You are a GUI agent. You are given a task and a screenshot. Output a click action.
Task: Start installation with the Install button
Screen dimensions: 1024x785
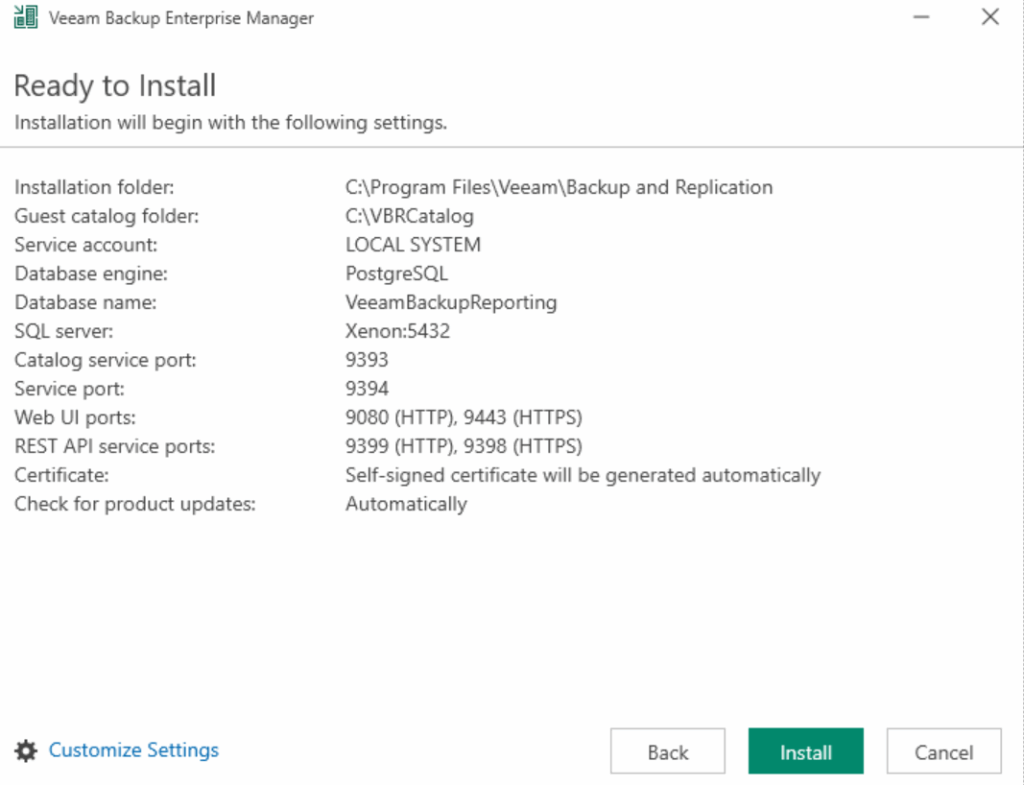806,751
